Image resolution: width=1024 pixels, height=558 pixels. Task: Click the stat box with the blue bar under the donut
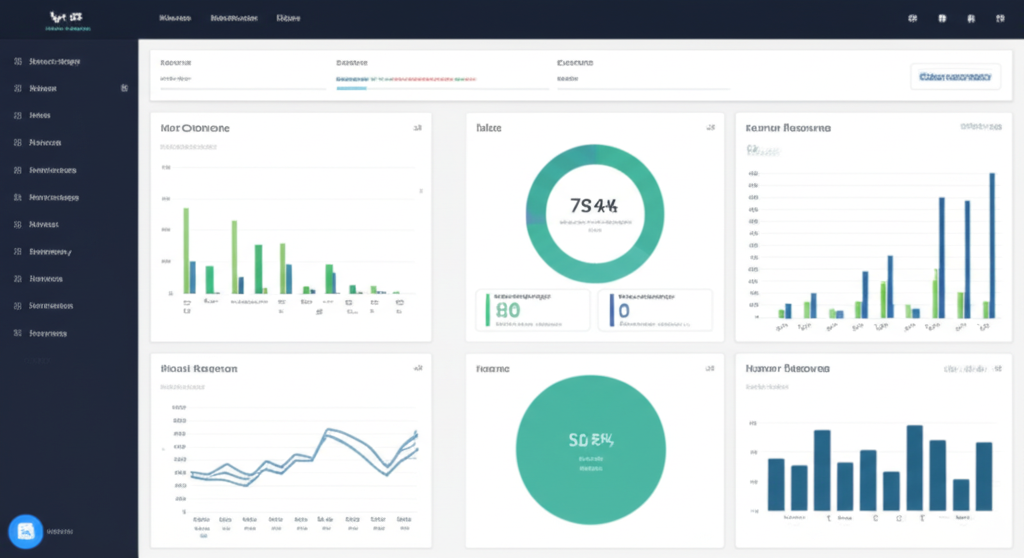[x=655, y=310]
